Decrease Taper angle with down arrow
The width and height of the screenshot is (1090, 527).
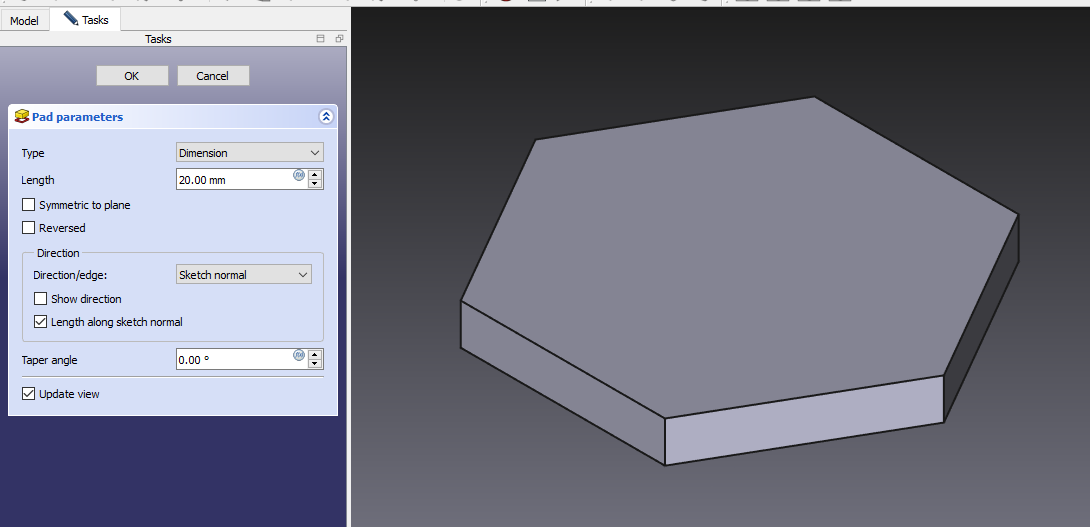(315, 364)
